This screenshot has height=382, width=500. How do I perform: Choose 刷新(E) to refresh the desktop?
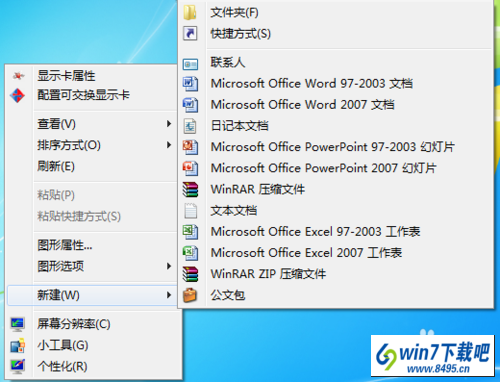click(56, 166)
